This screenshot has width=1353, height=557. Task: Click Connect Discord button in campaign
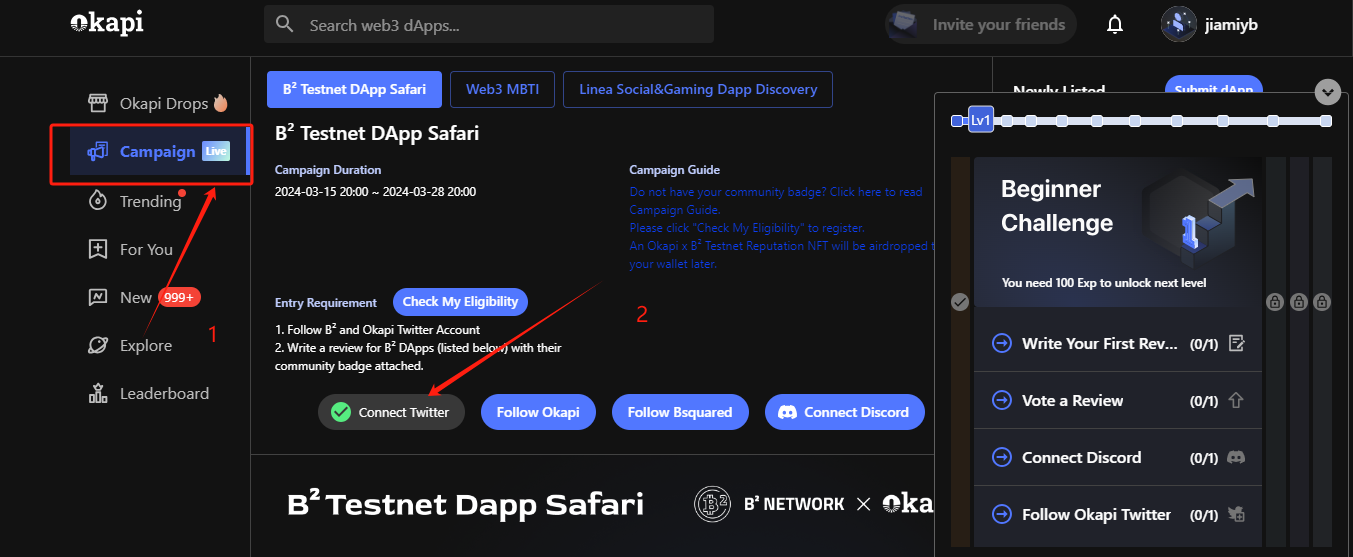(x=845, y=412)
